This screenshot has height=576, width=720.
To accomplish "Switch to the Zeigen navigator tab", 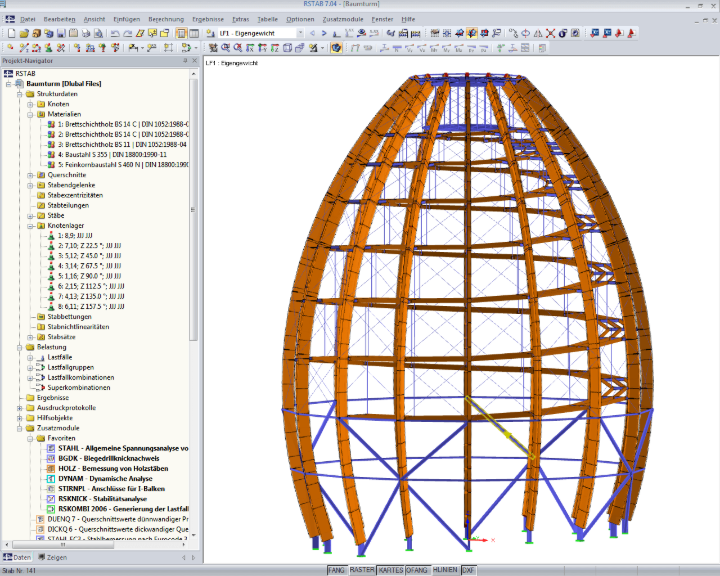I will (52, 558).
